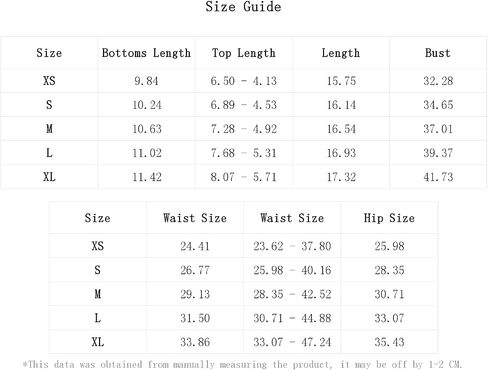Image resolution: width=488 pixels, height=370 pixels.
Task: Click the XL waist size 33.86
Action: point(195,342)
